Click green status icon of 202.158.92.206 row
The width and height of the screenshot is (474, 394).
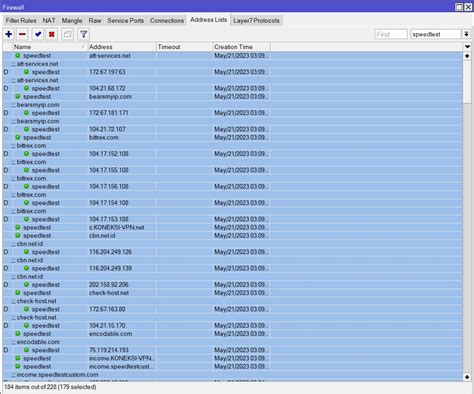click(x=26, y=284)
